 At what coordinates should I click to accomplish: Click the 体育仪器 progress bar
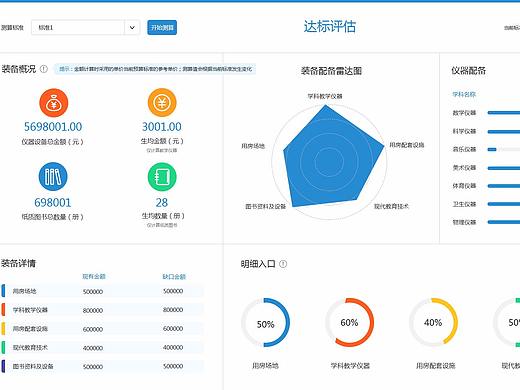(x=504, y=186)
